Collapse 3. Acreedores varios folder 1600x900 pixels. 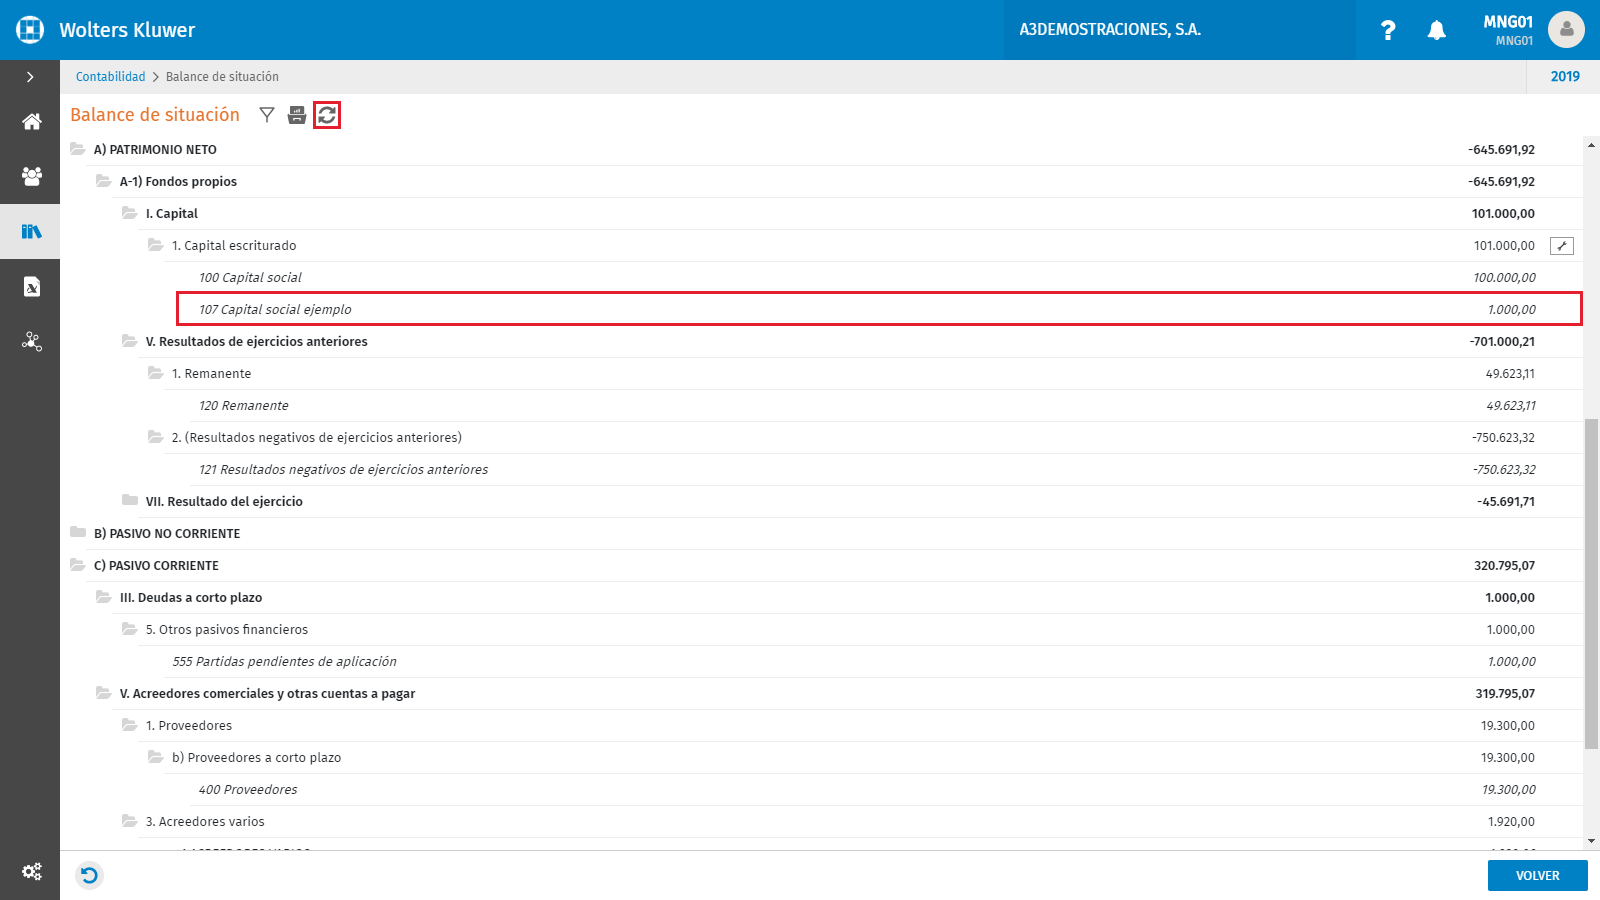(x=130, y=821)
